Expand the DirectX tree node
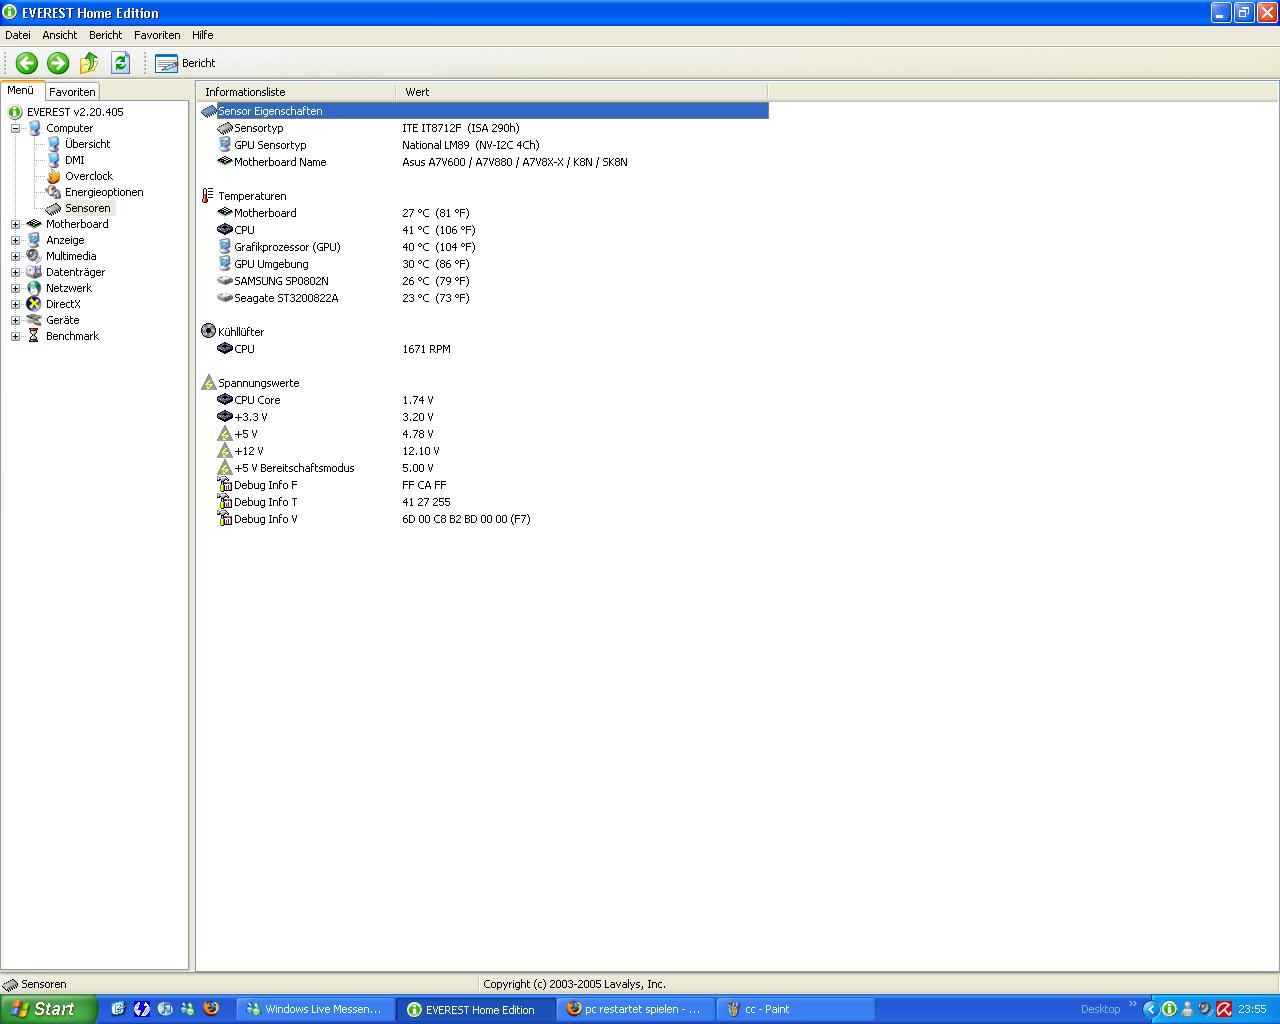Image resolution: width=1280 pixels, height=1024 pixels. pyautogui.click(x=15, y=304)
